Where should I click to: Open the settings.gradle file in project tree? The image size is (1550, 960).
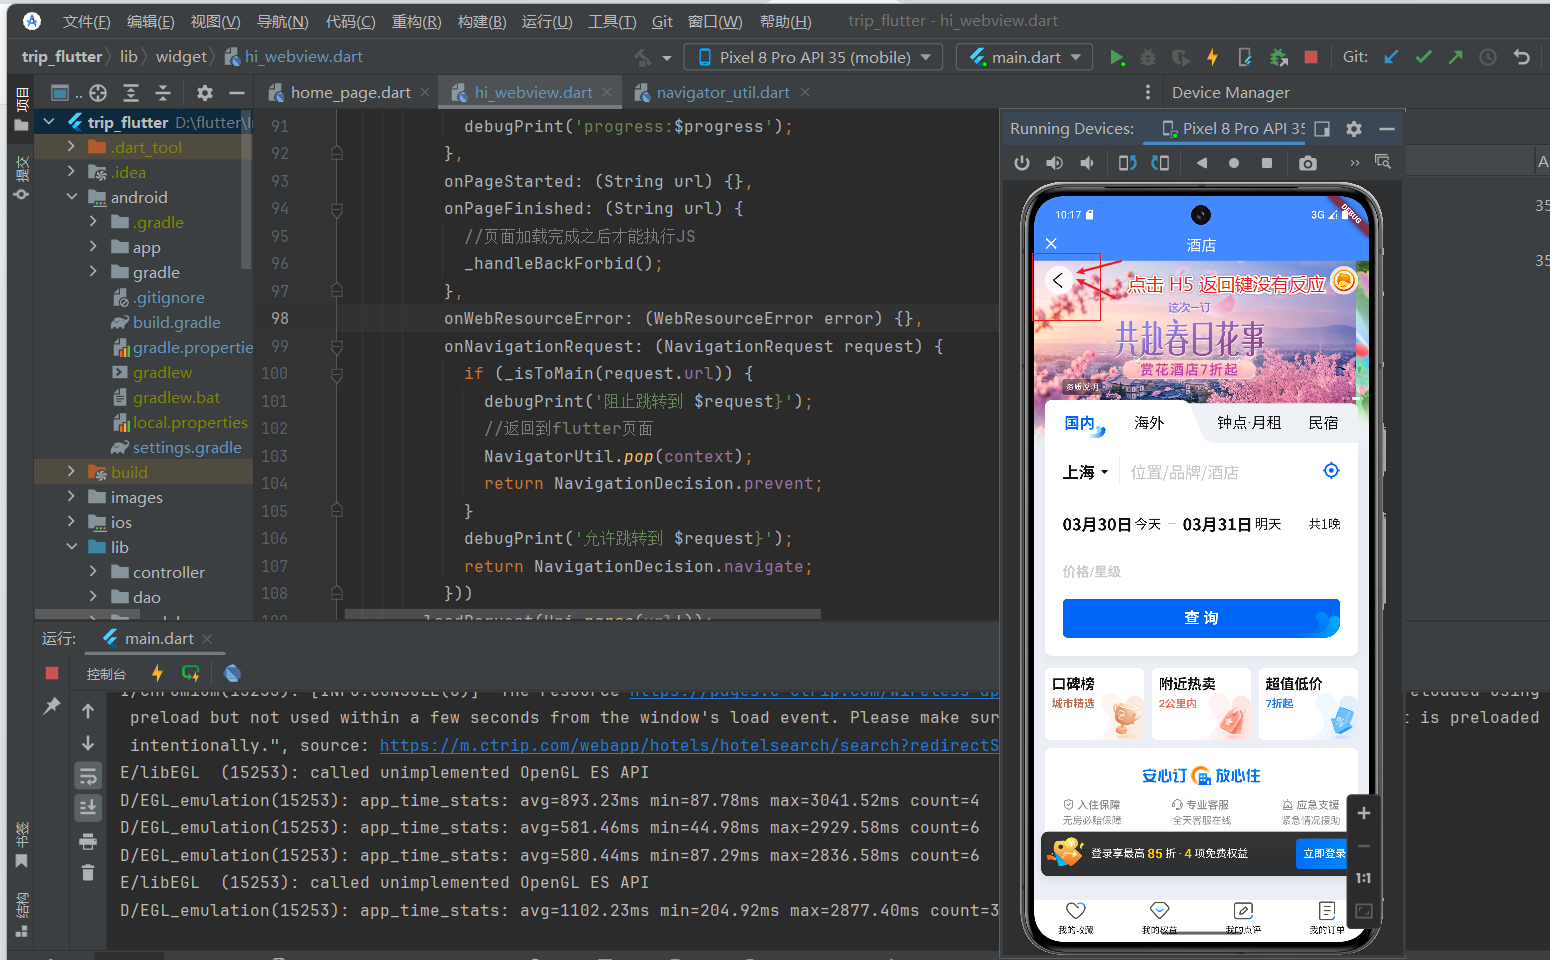pos(187,447)
